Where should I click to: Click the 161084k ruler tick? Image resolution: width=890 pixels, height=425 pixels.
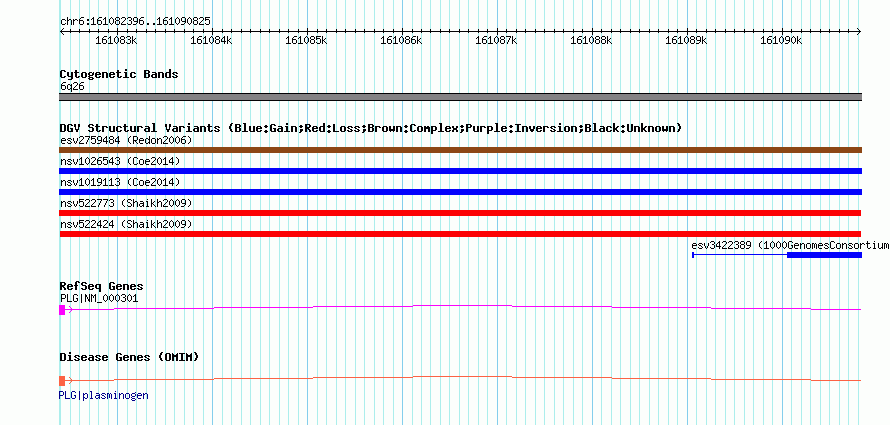pyautogui.click(x=212, y=40)
